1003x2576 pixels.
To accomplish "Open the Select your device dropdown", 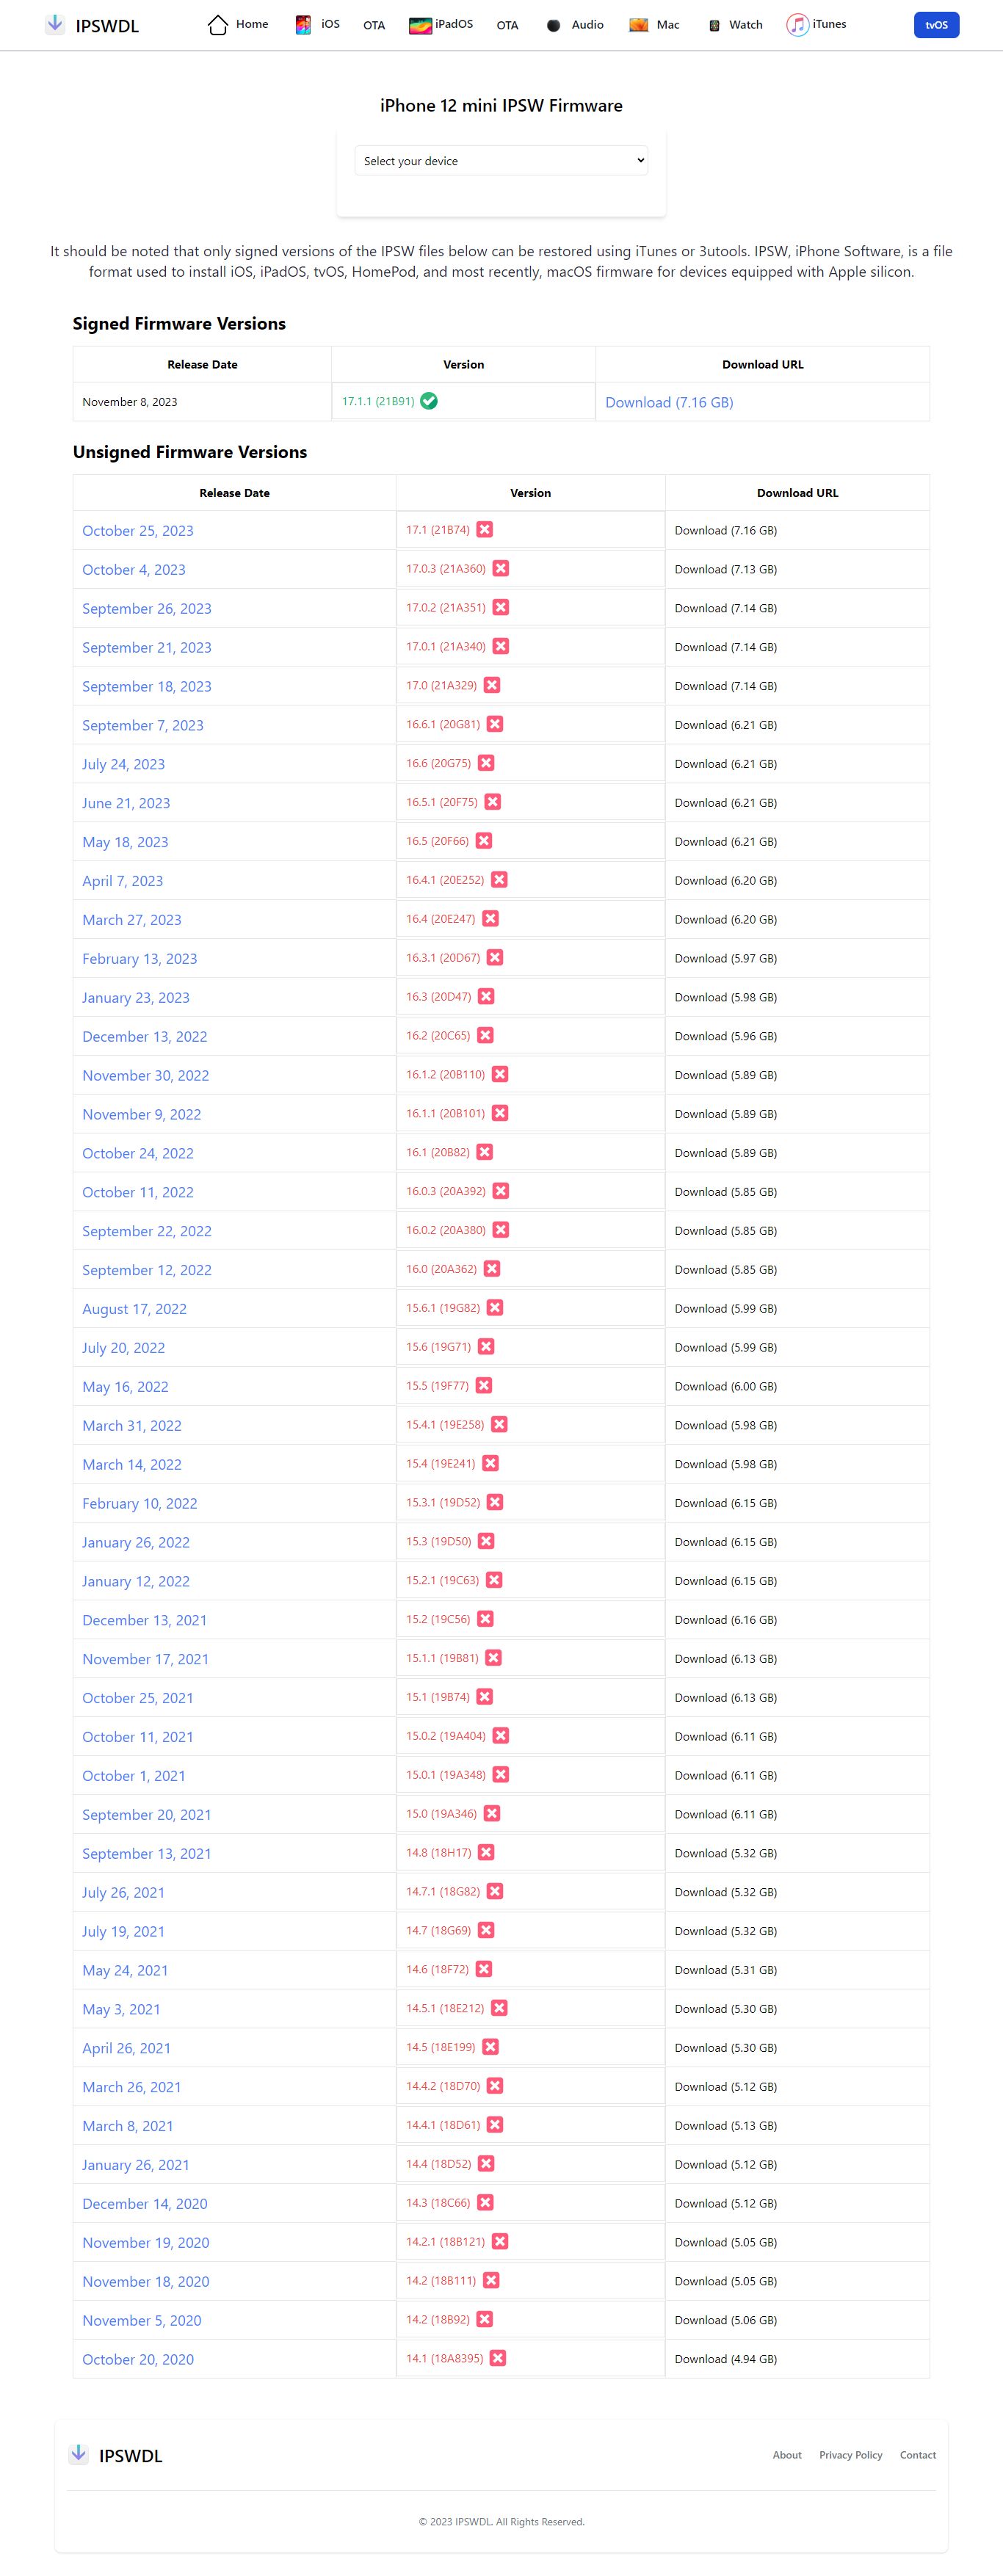I will point(501,161).
